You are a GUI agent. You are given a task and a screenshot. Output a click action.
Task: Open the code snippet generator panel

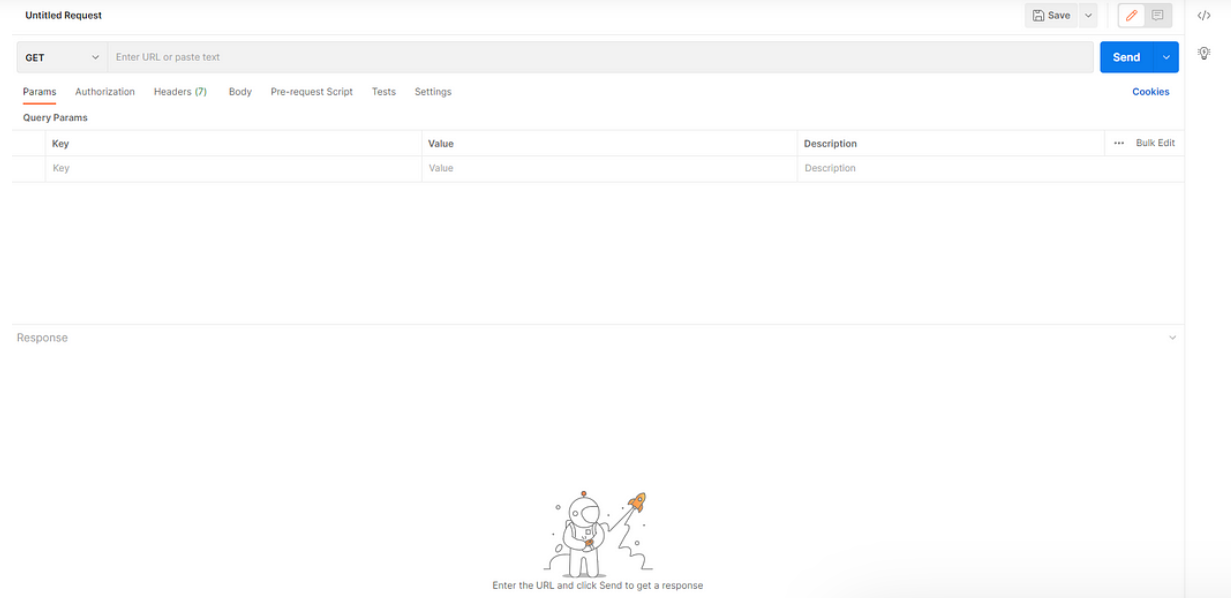pyautogui.click(x=1206, y=15)
